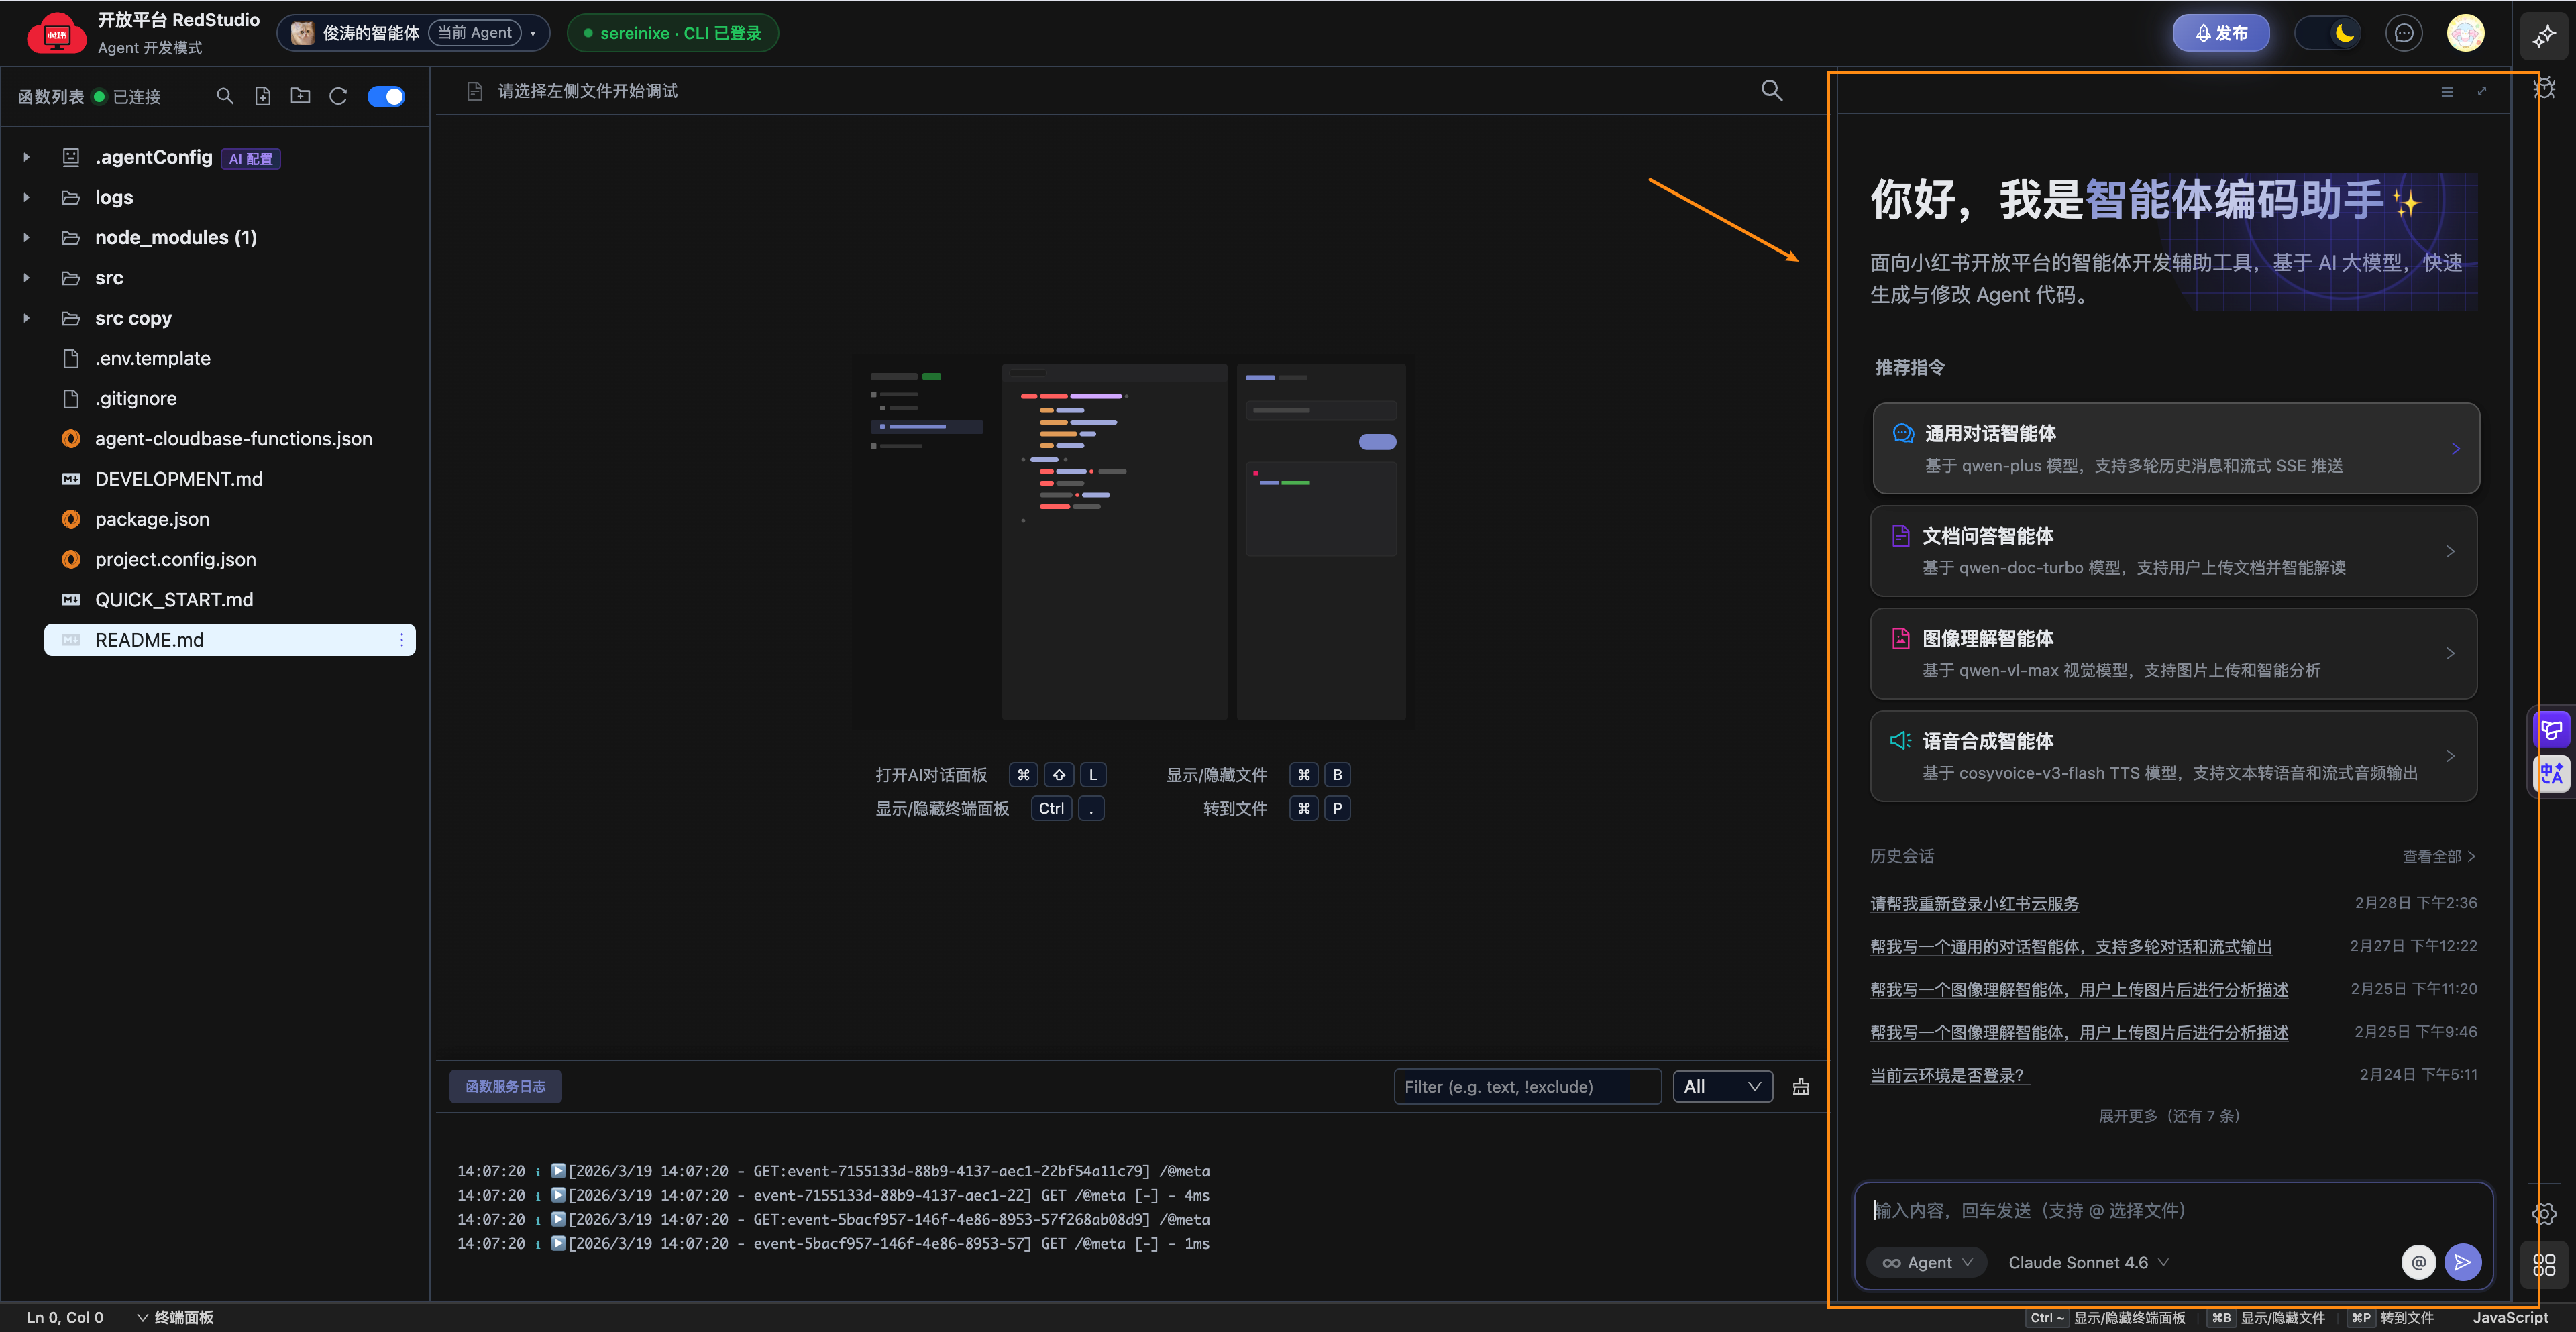Switch to the 函数服务日志 tab

tap(505, 1087)
